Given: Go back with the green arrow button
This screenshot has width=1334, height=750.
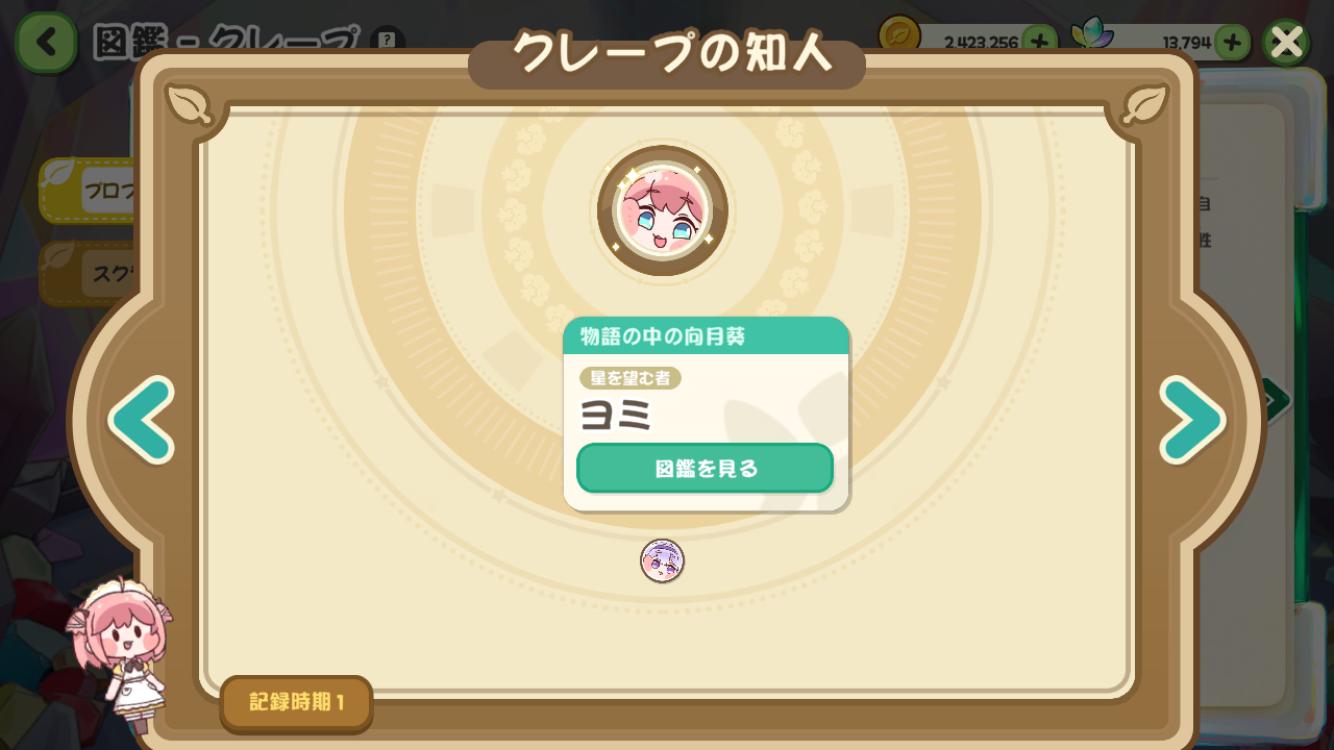Looking at the screenshot, I should pos(44,42).
